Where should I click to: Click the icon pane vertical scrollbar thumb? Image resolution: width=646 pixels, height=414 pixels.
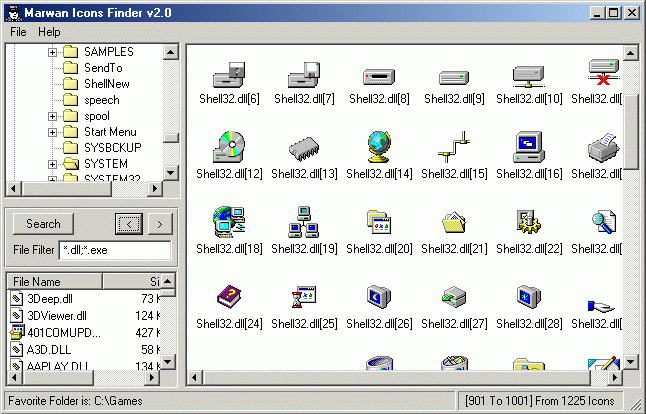point(631,131)
